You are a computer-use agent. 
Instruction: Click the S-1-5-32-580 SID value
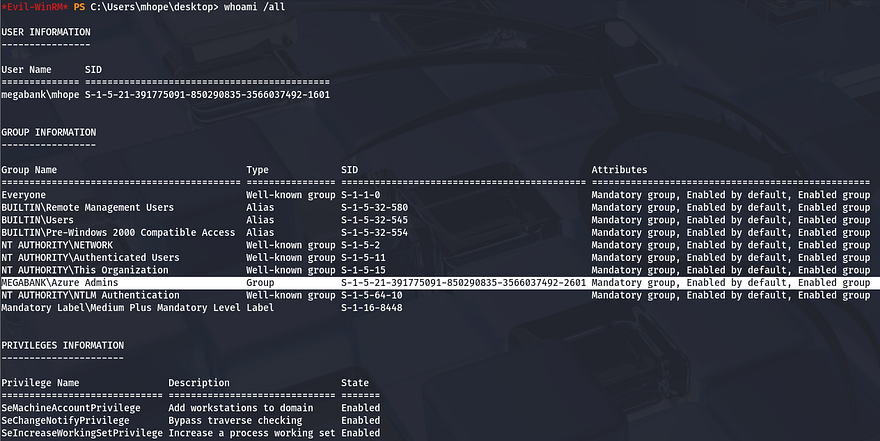pos(374,208)
